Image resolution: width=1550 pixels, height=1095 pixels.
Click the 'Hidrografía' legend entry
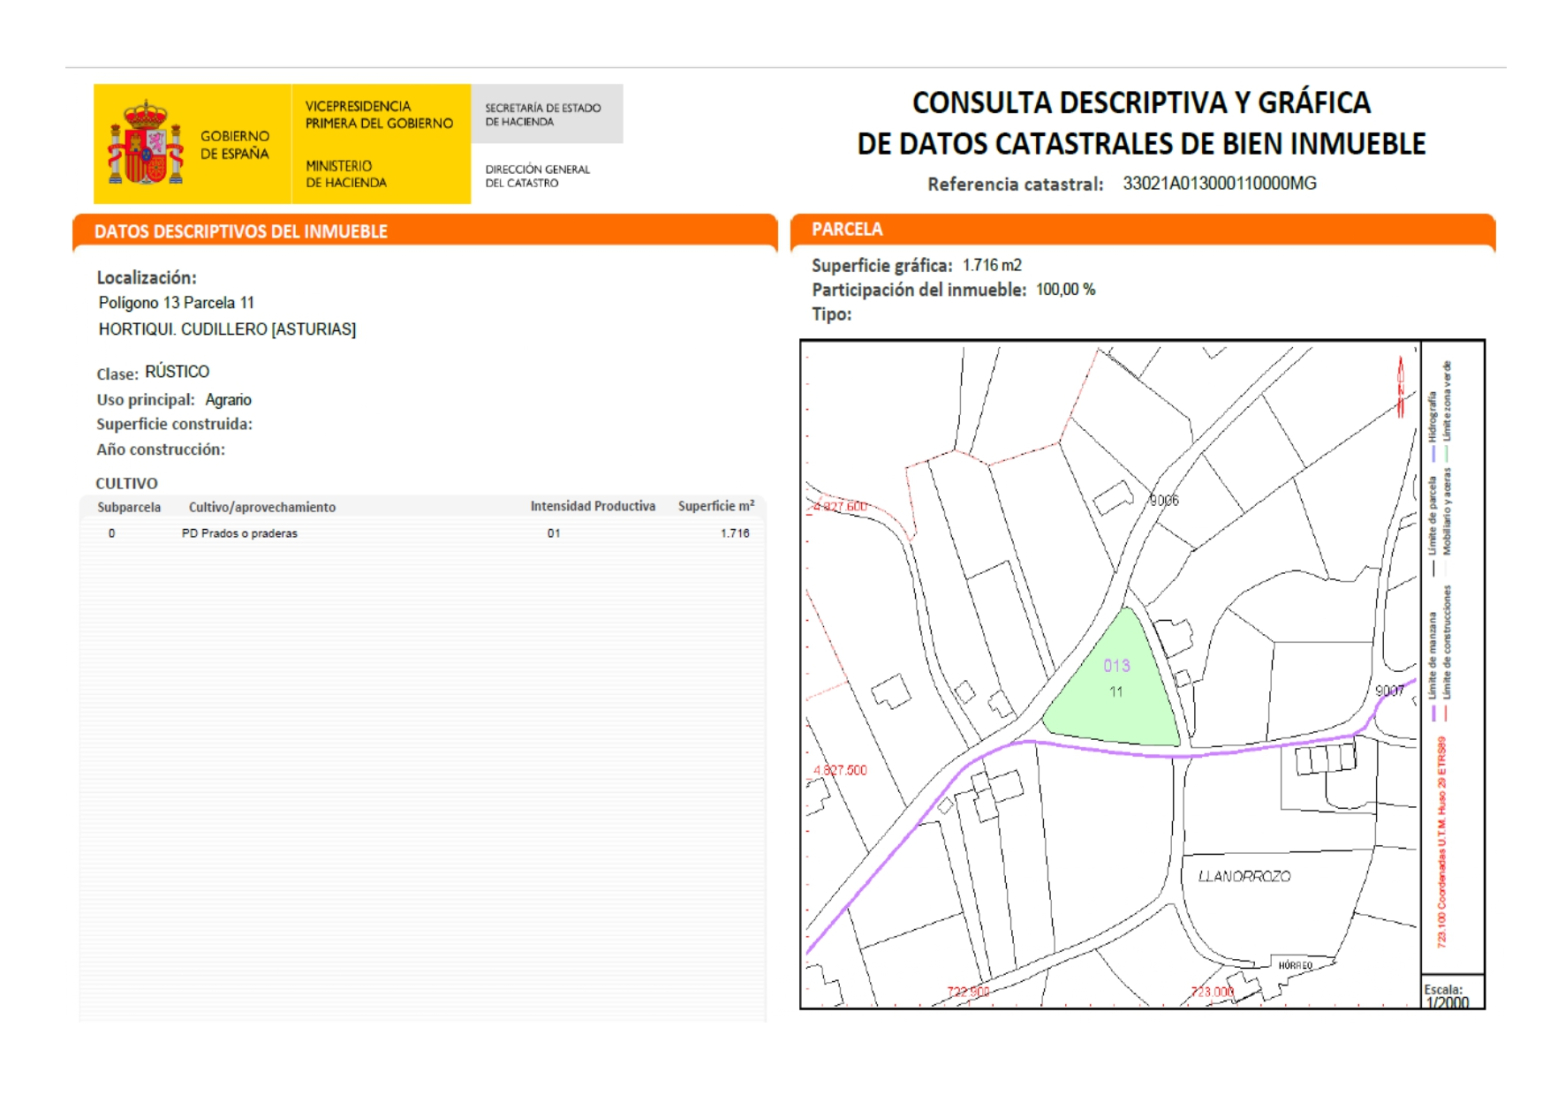tap(1432, 426)
